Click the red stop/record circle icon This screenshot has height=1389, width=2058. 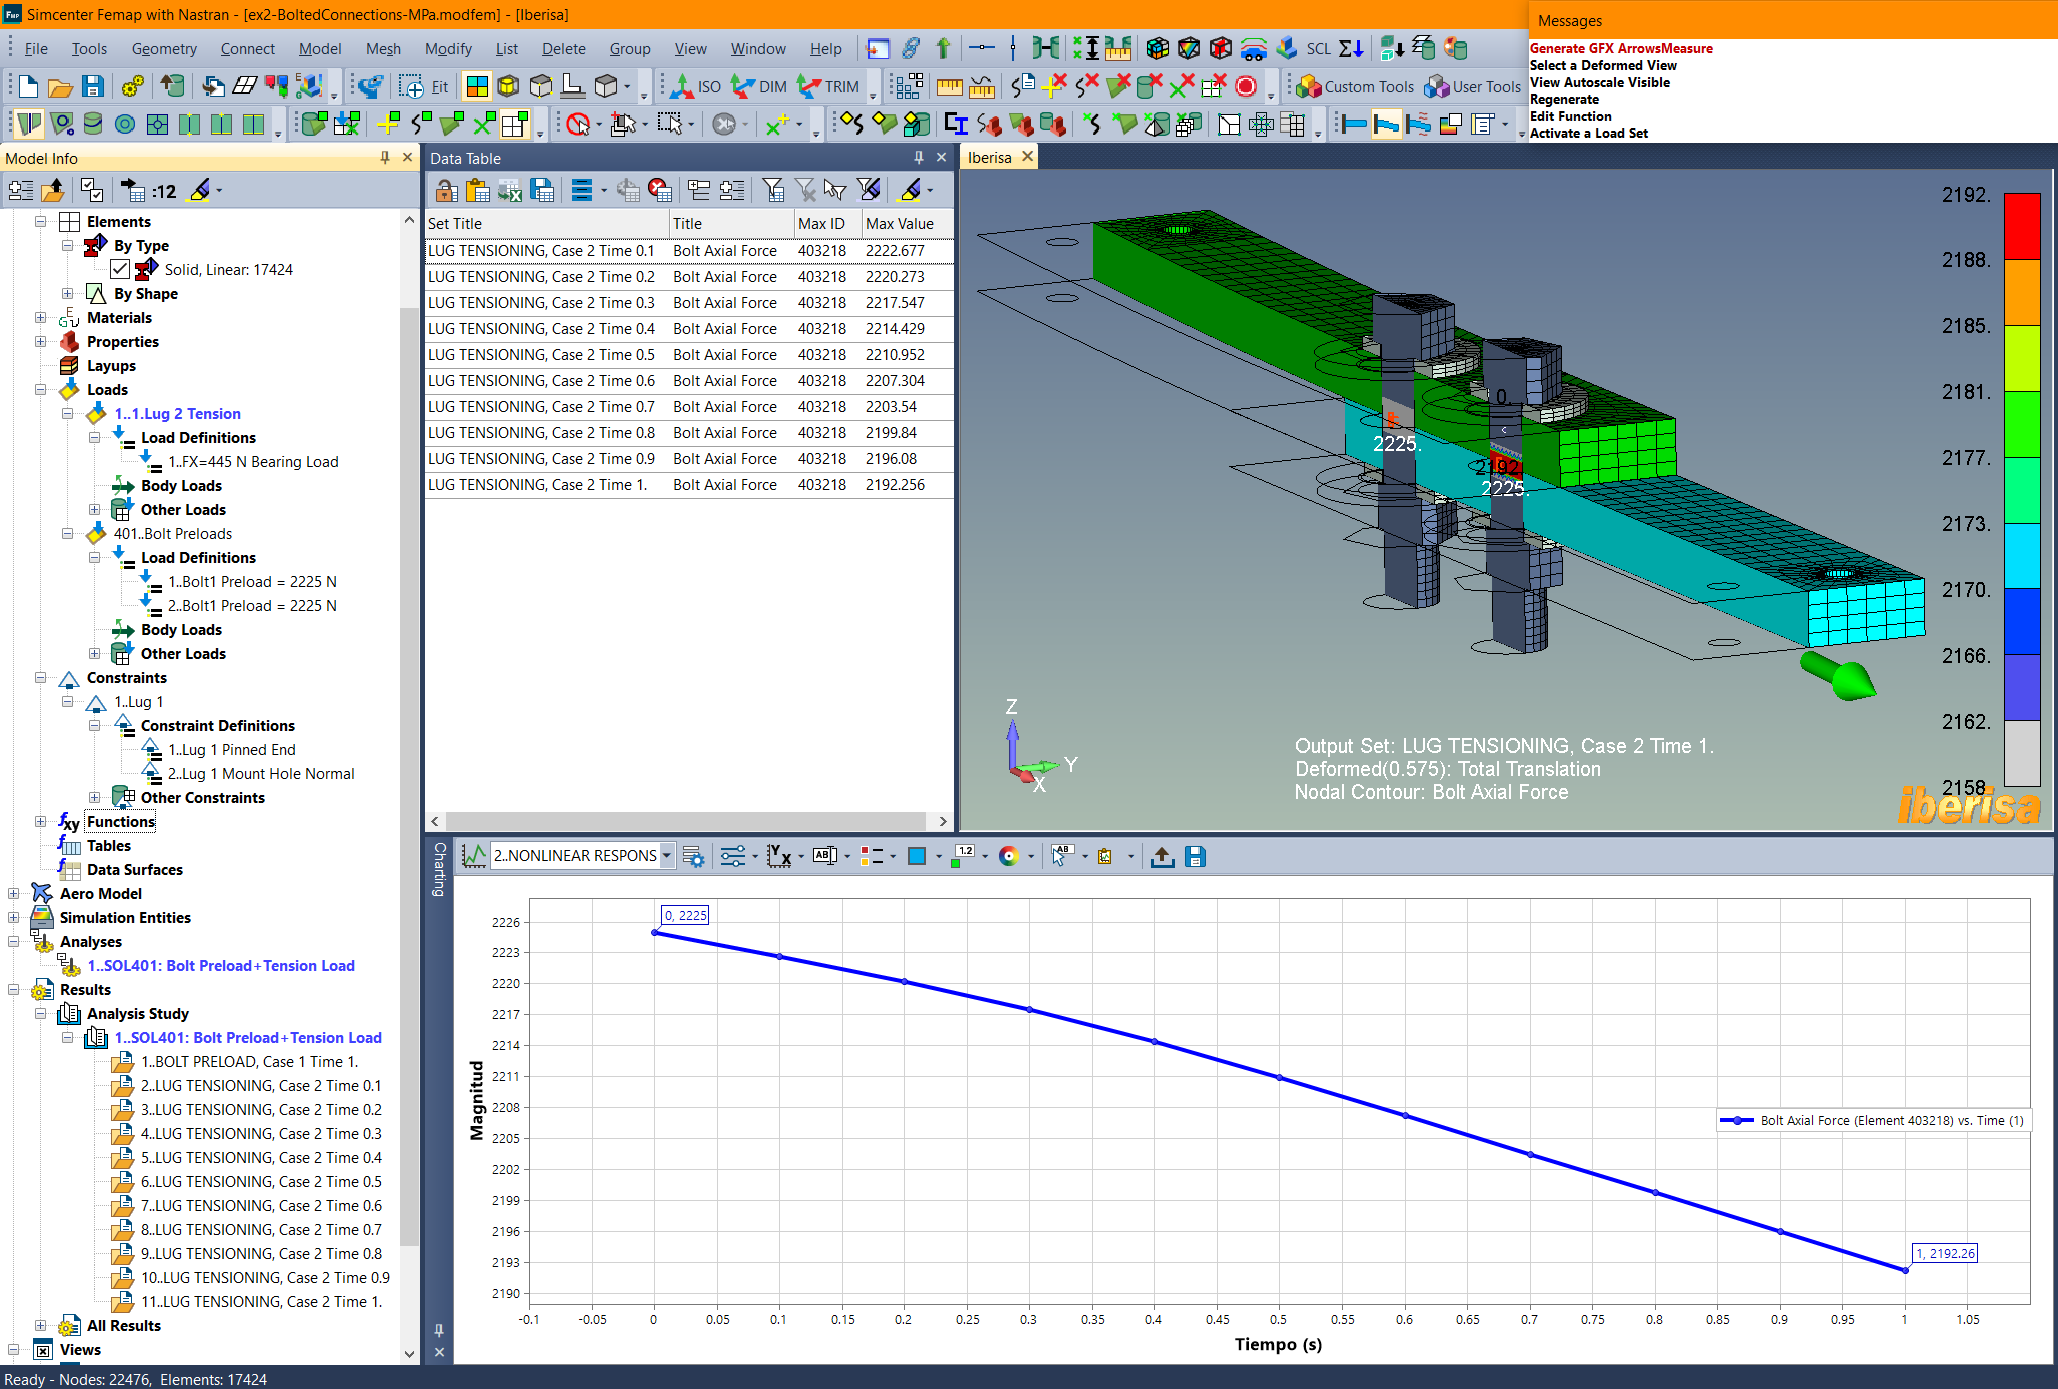click(1246, 87)
